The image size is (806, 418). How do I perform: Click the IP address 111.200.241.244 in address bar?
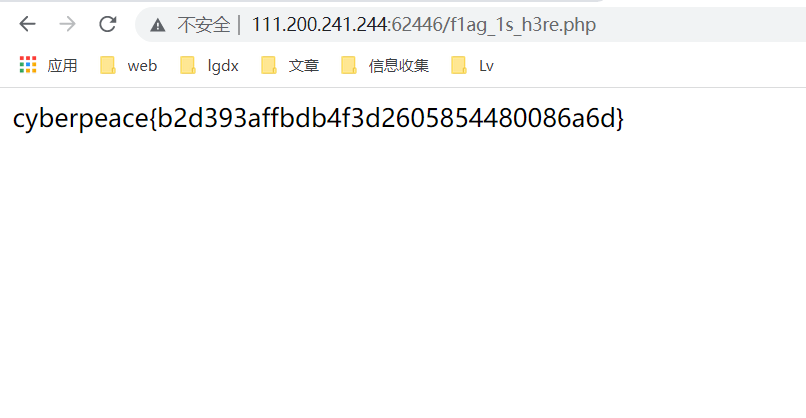coord(320,25)
